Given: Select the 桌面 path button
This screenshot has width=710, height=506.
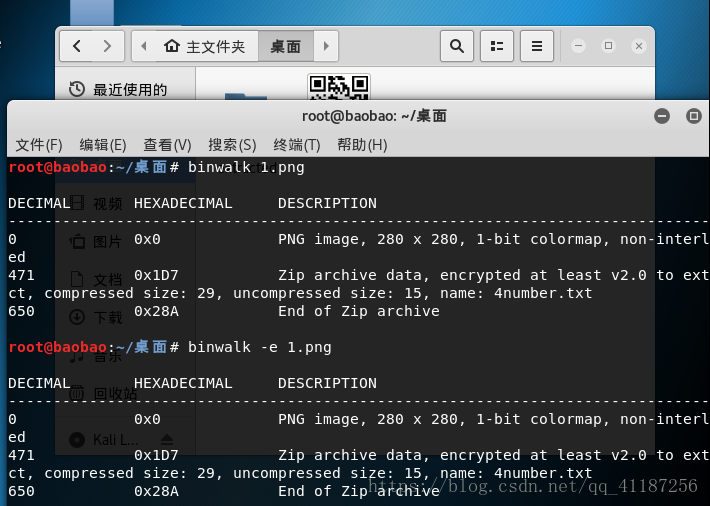Looking at the screenshot, I should [286, 46].
